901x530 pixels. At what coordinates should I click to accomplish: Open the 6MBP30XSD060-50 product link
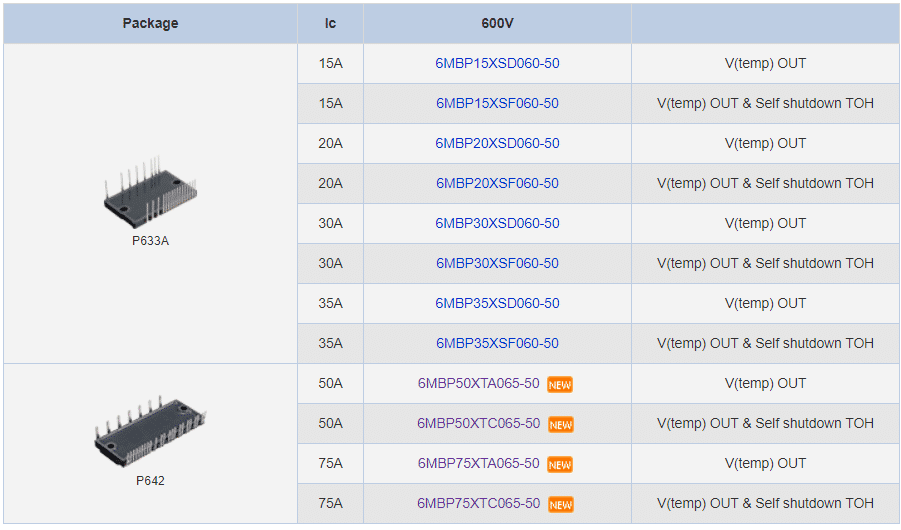[x=497, y=223]
